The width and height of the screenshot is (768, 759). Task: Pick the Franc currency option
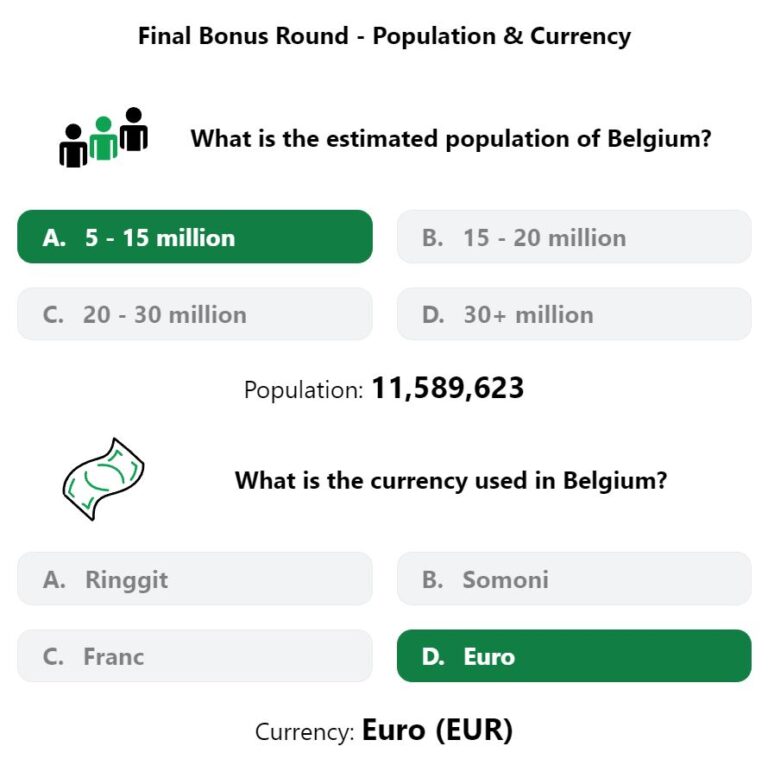195,656
